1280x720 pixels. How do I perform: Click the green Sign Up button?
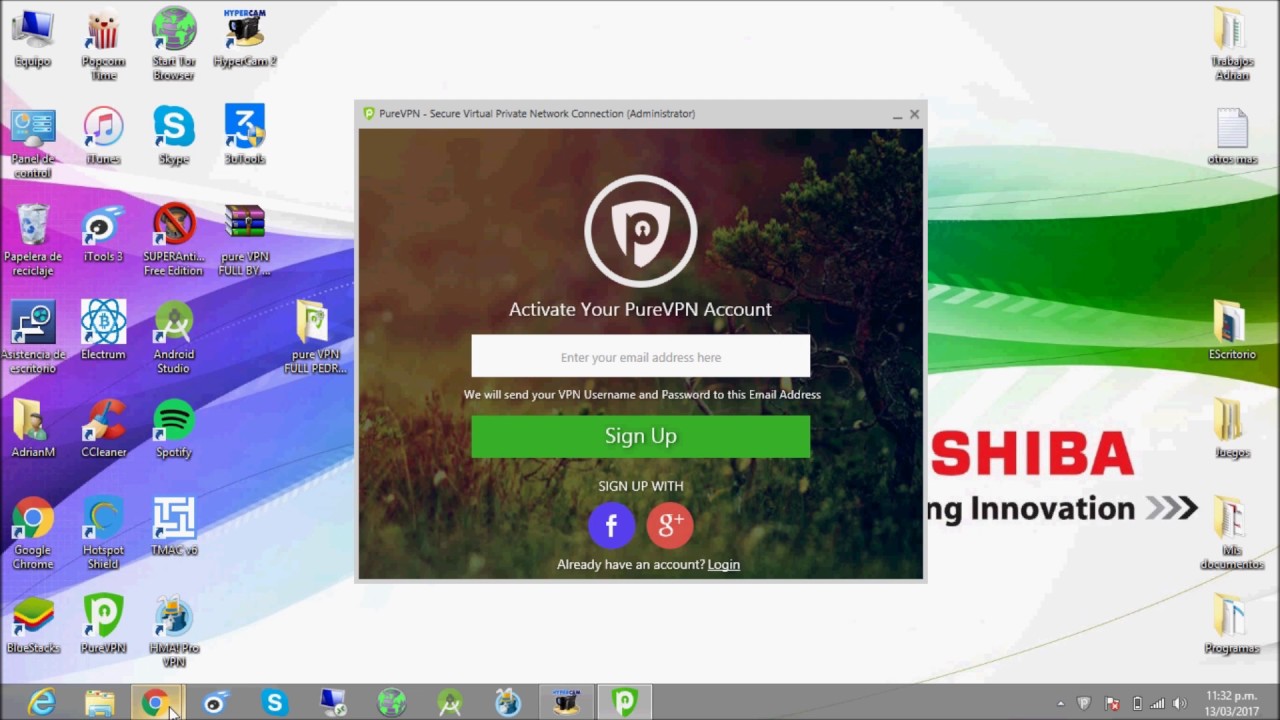click(640, 436)
